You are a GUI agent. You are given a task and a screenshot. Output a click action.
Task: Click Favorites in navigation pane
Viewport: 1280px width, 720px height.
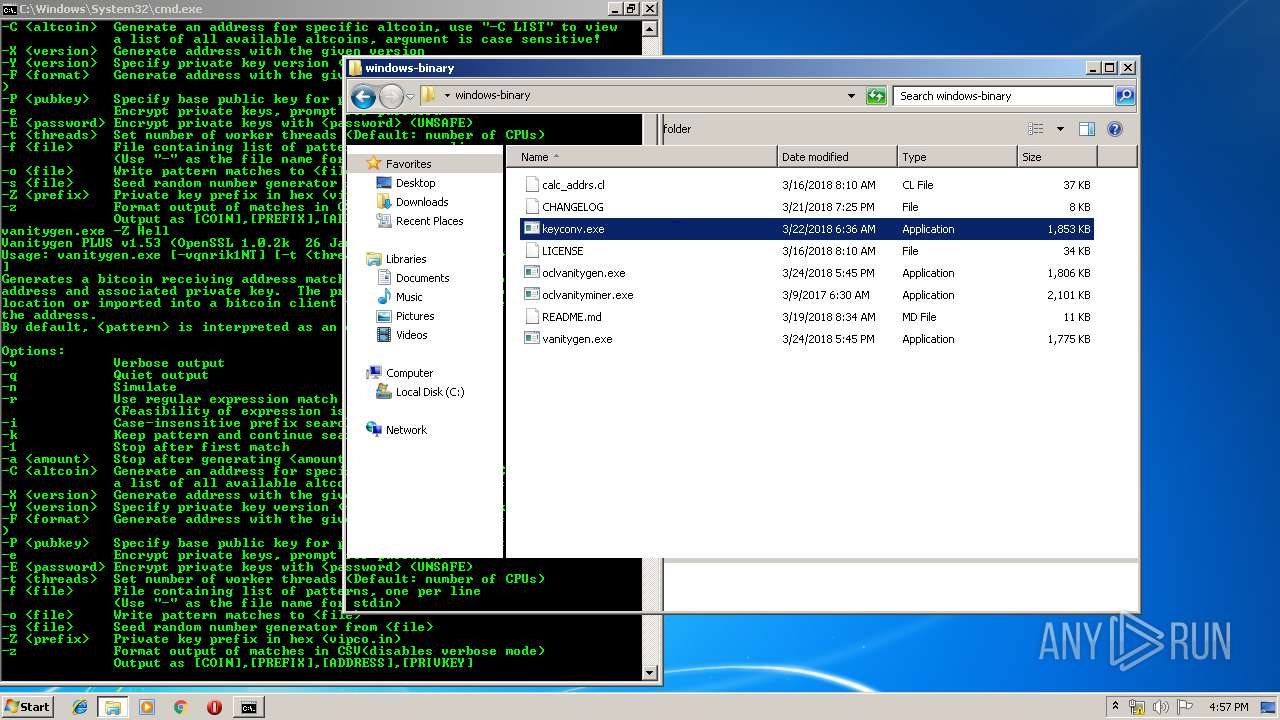click(x=408, y=164)
